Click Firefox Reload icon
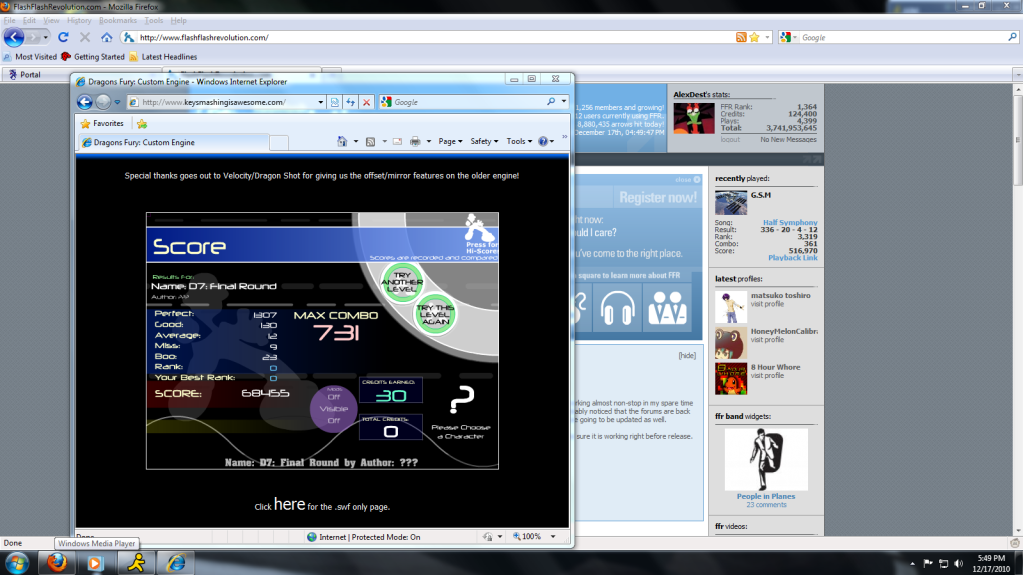 pos(63,38)
